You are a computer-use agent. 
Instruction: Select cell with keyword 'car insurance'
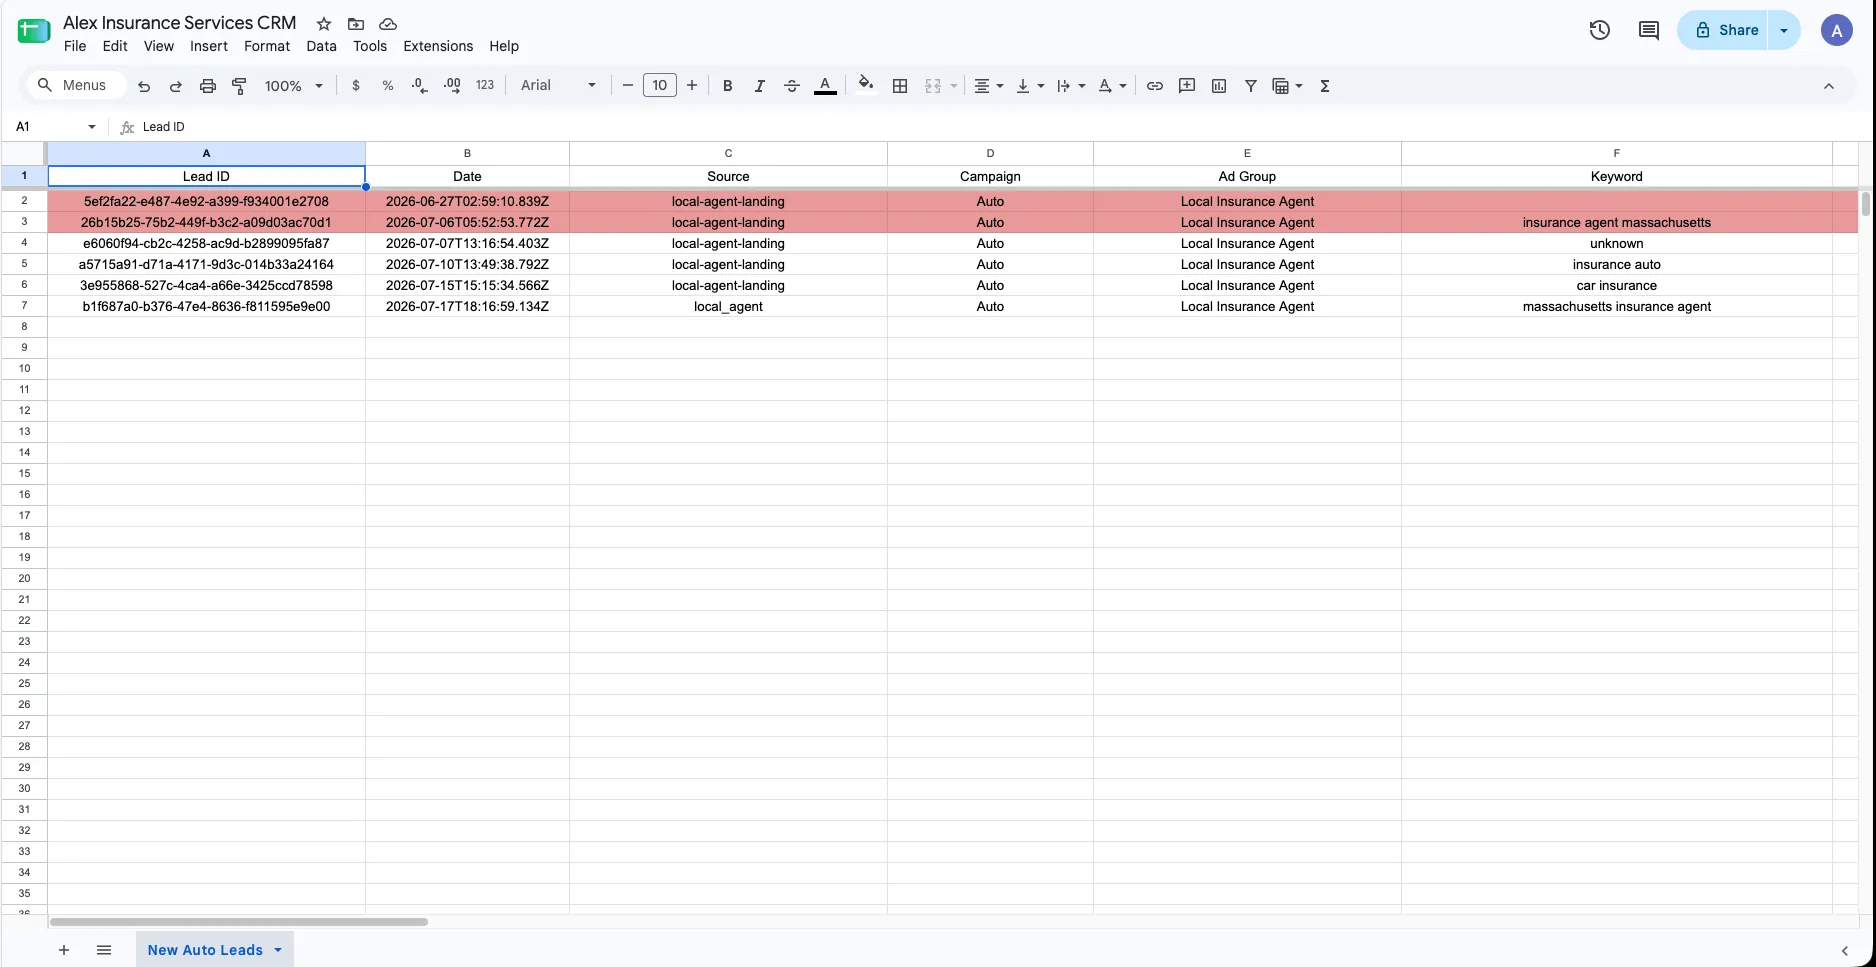(1616, 286)
